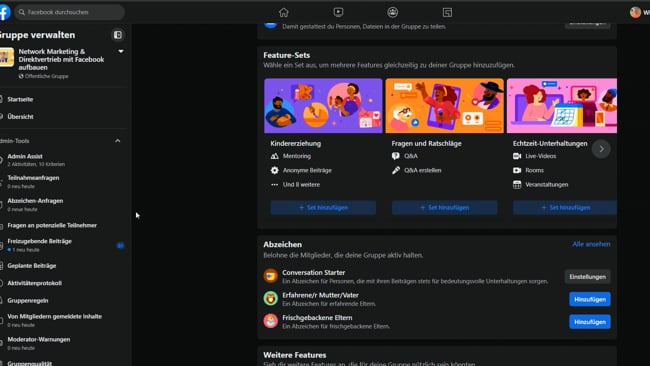Click the Mentoring feature icon
The image size is (650, 366).
(274, 156)
